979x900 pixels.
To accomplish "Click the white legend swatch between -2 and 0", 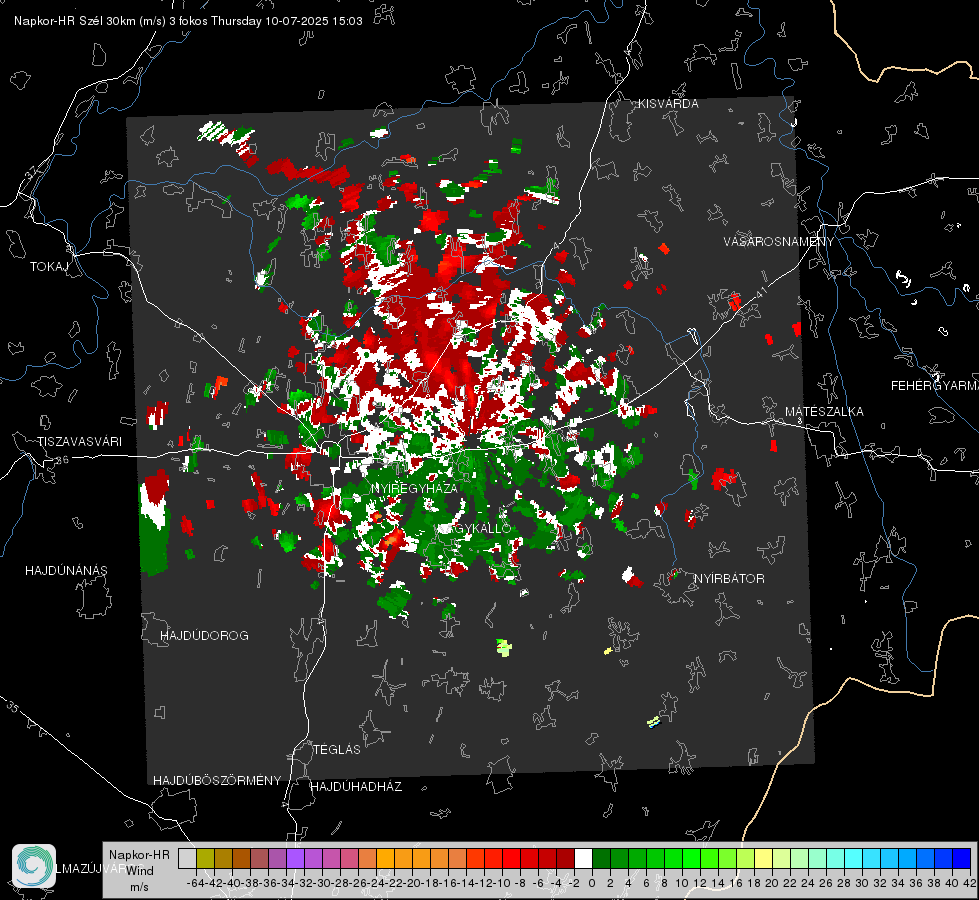I will [583, 858].
